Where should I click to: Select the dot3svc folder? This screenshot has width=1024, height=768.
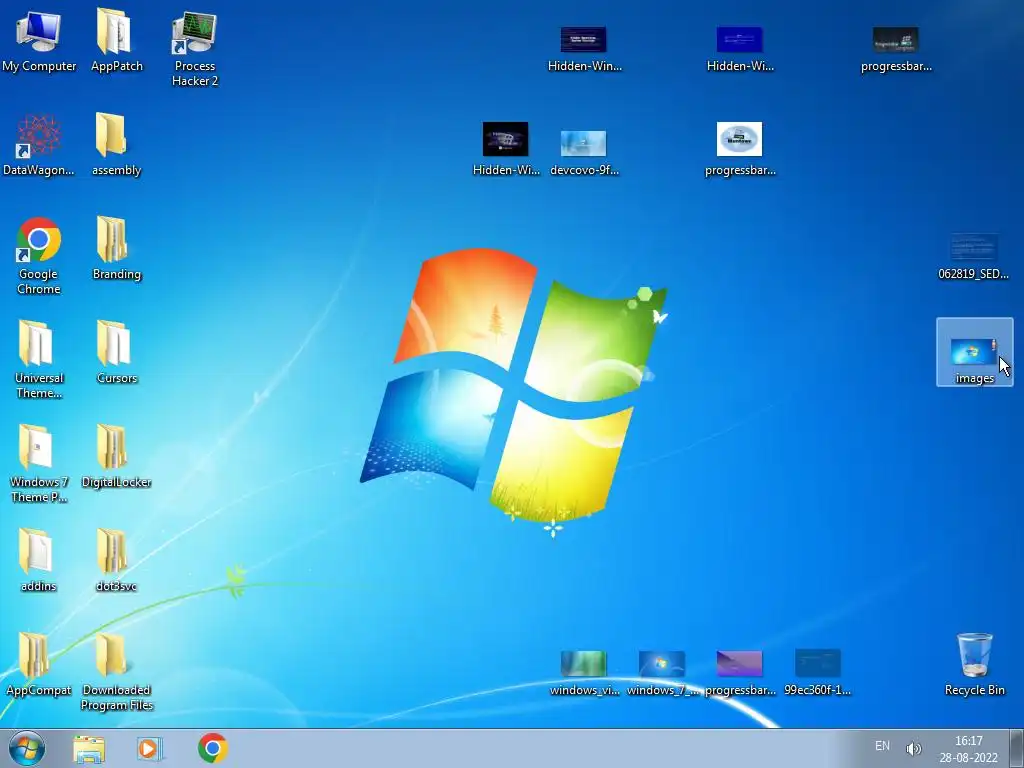tap(116, 560)
